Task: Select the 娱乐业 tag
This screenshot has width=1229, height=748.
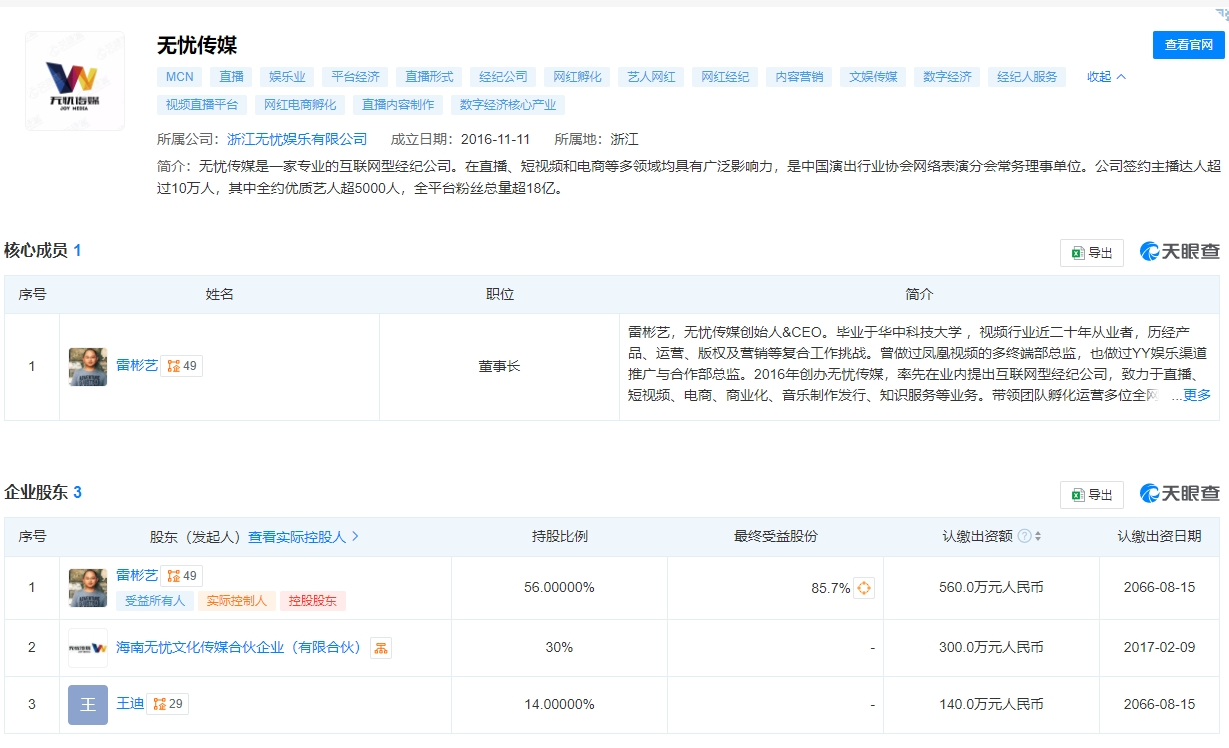Action: (288, 77)
